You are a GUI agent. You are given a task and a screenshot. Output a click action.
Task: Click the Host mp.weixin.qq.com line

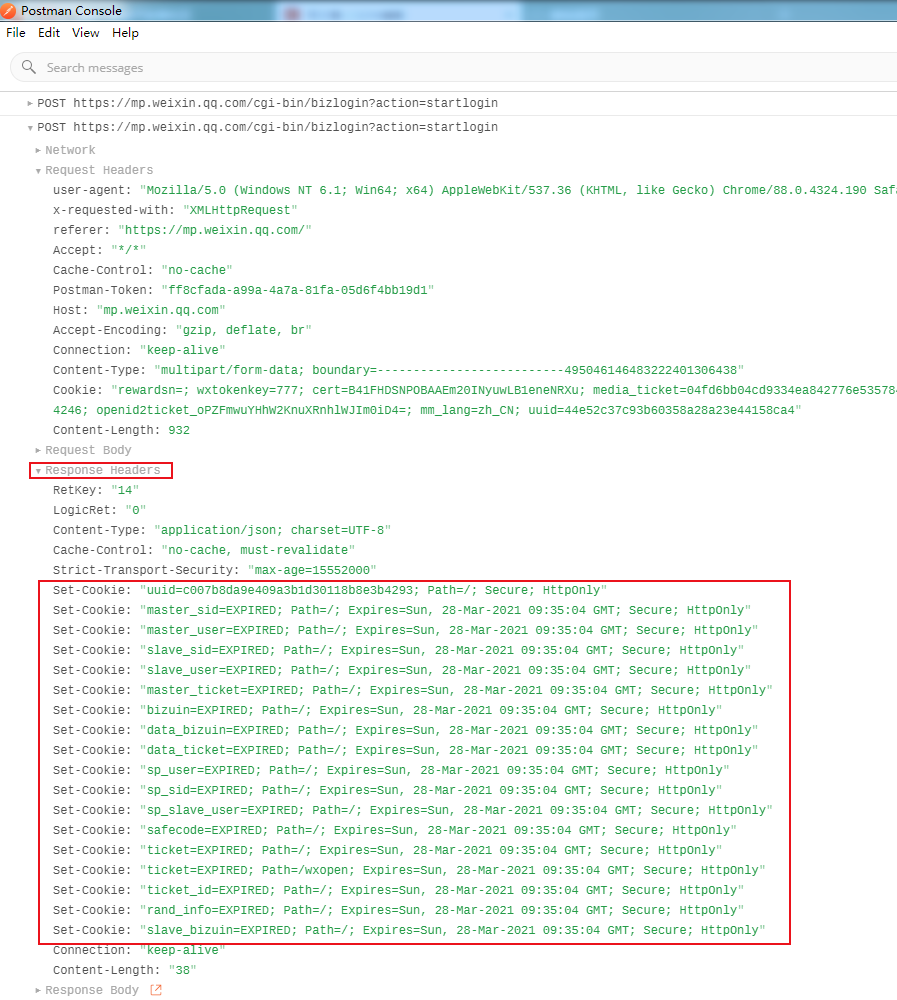click(x=139, y=310)
